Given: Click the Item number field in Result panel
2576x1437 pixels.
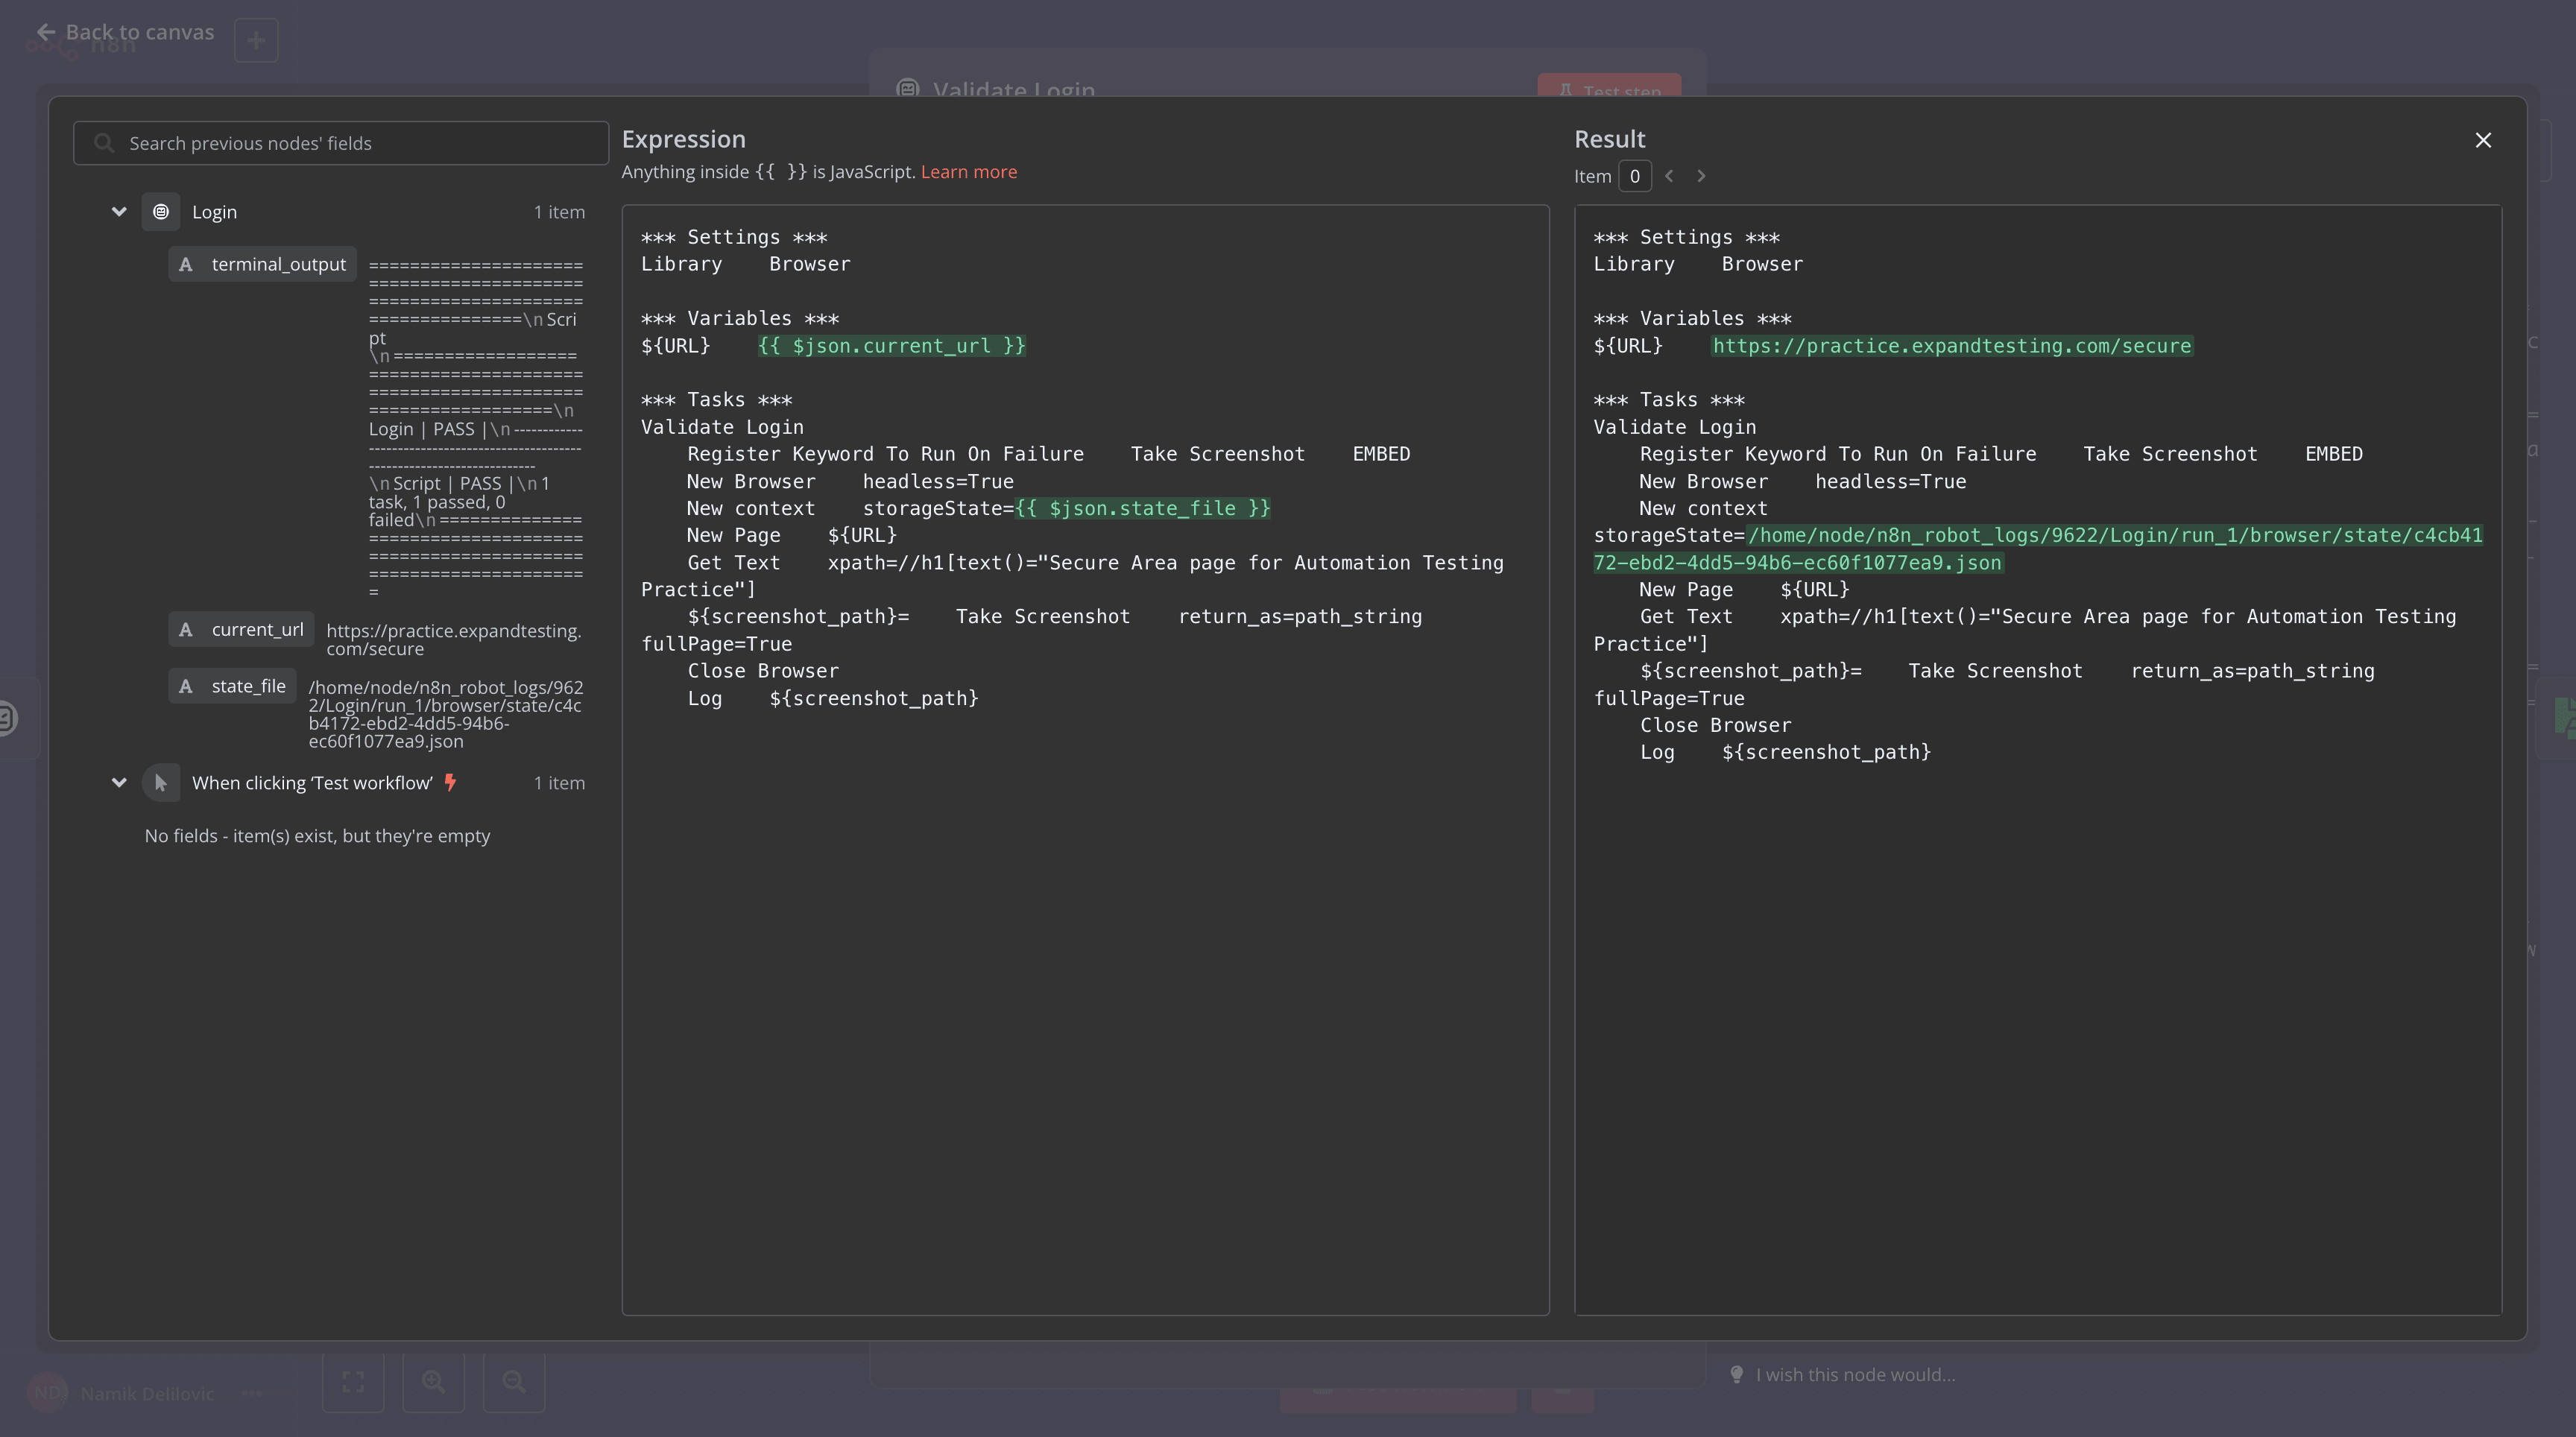Looking at the screenshot, I should 1634,176.
